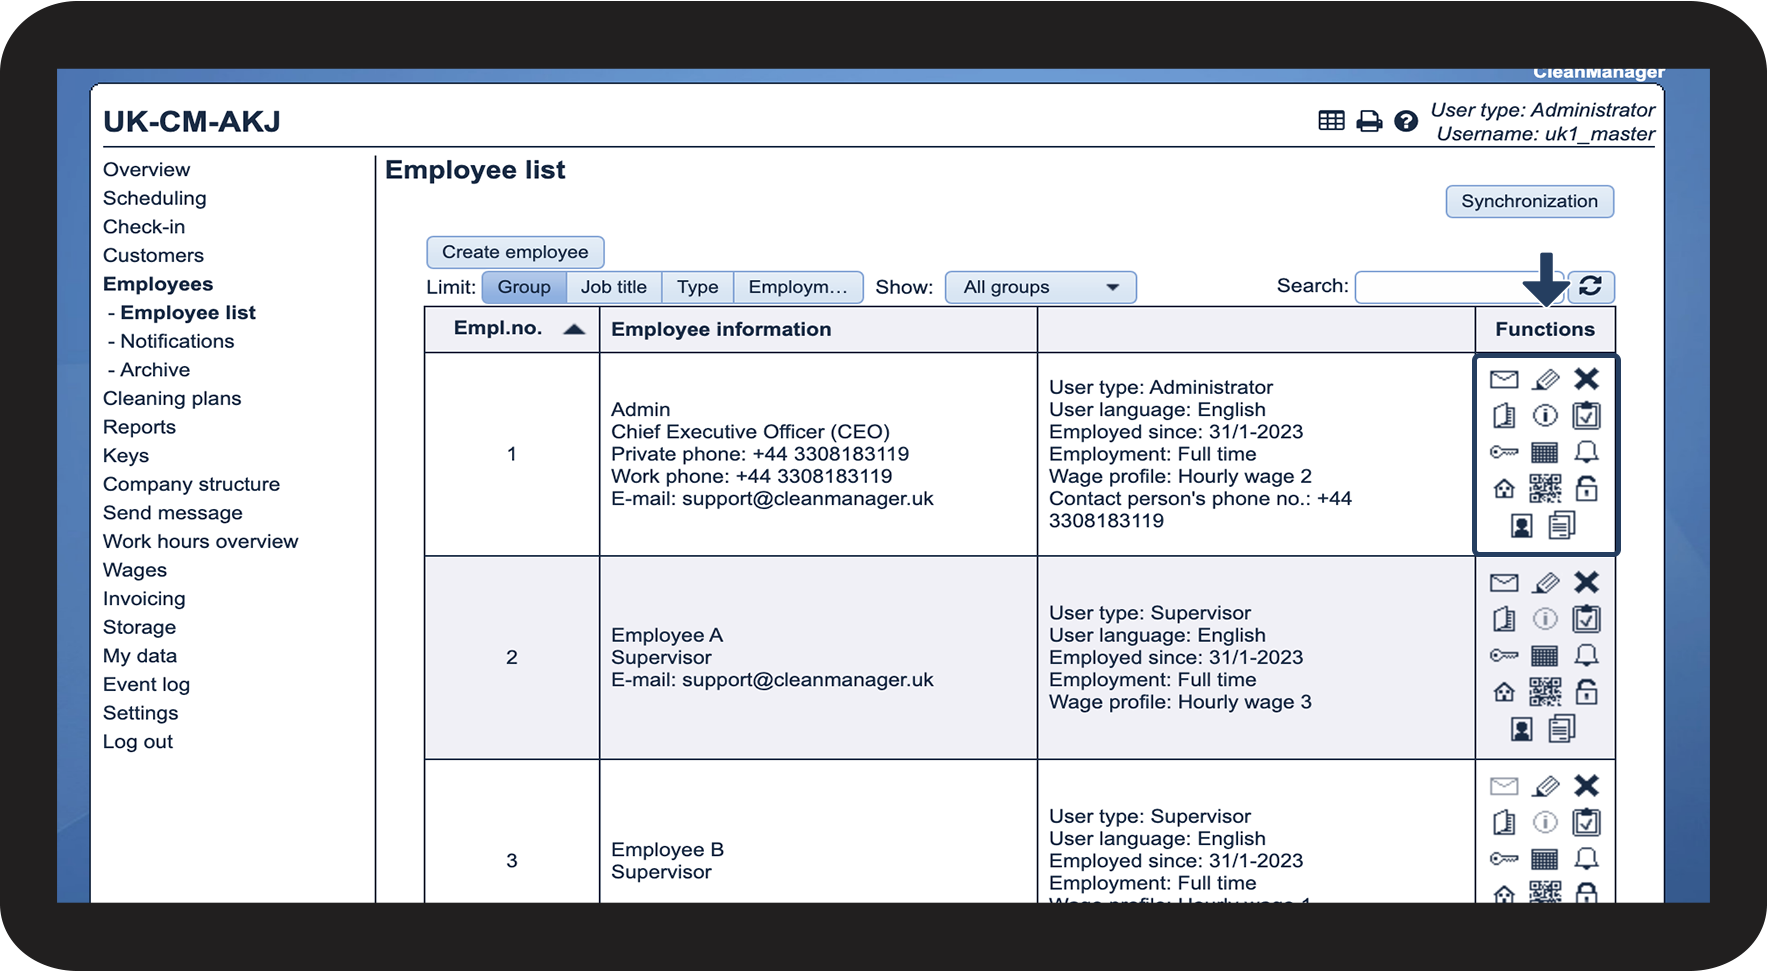Click the refresh icon beside the search box
Screen dimensions: 1767x971
click(1590, 286)
